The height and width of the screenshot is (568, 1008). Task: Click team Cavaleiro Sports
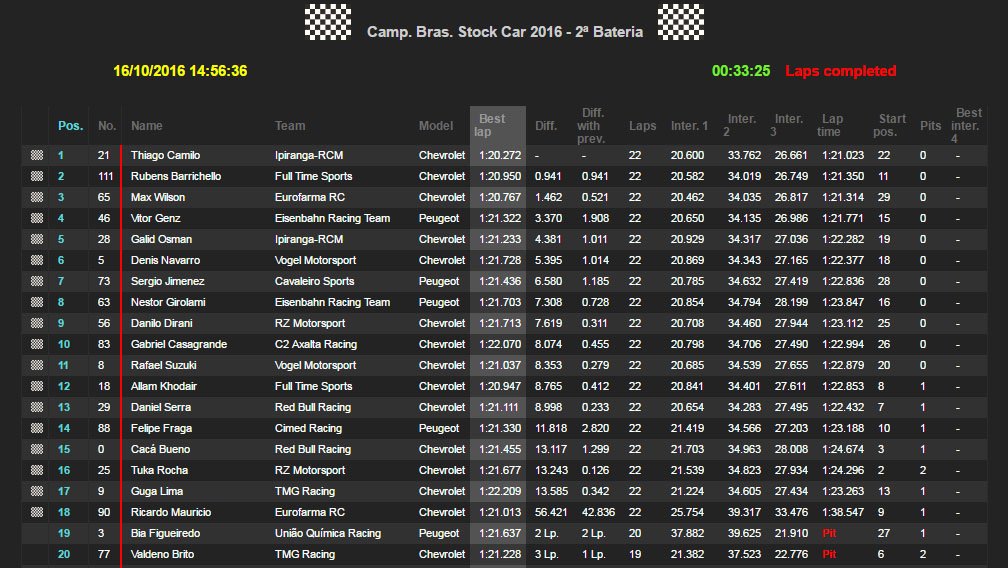click(314, 281)
